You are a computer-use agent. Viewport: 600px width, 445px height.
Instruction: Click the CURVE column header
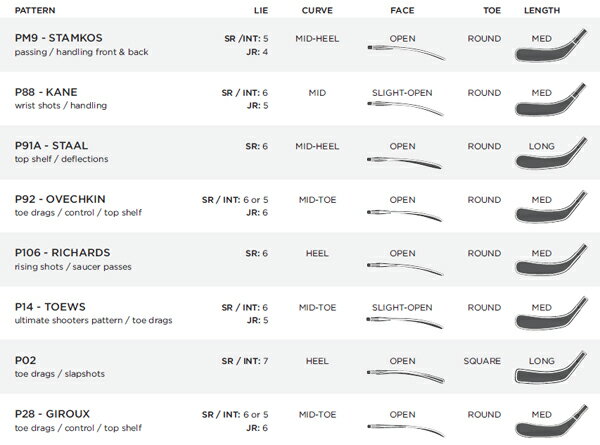317,8
